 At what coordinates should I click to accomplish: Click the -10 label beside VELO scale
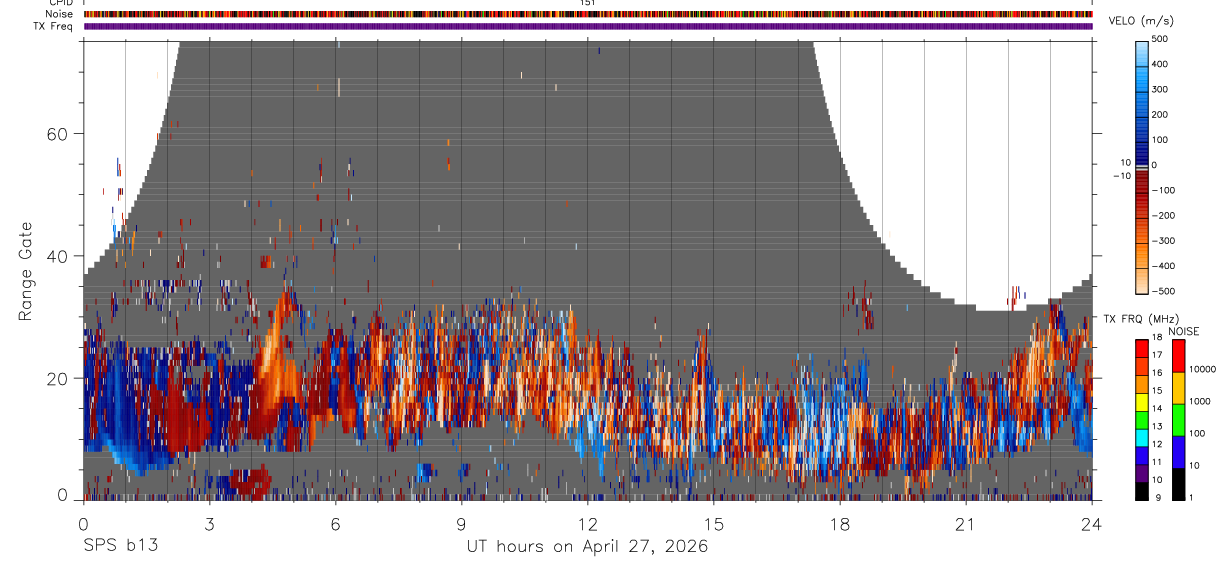click(1120, 176)
